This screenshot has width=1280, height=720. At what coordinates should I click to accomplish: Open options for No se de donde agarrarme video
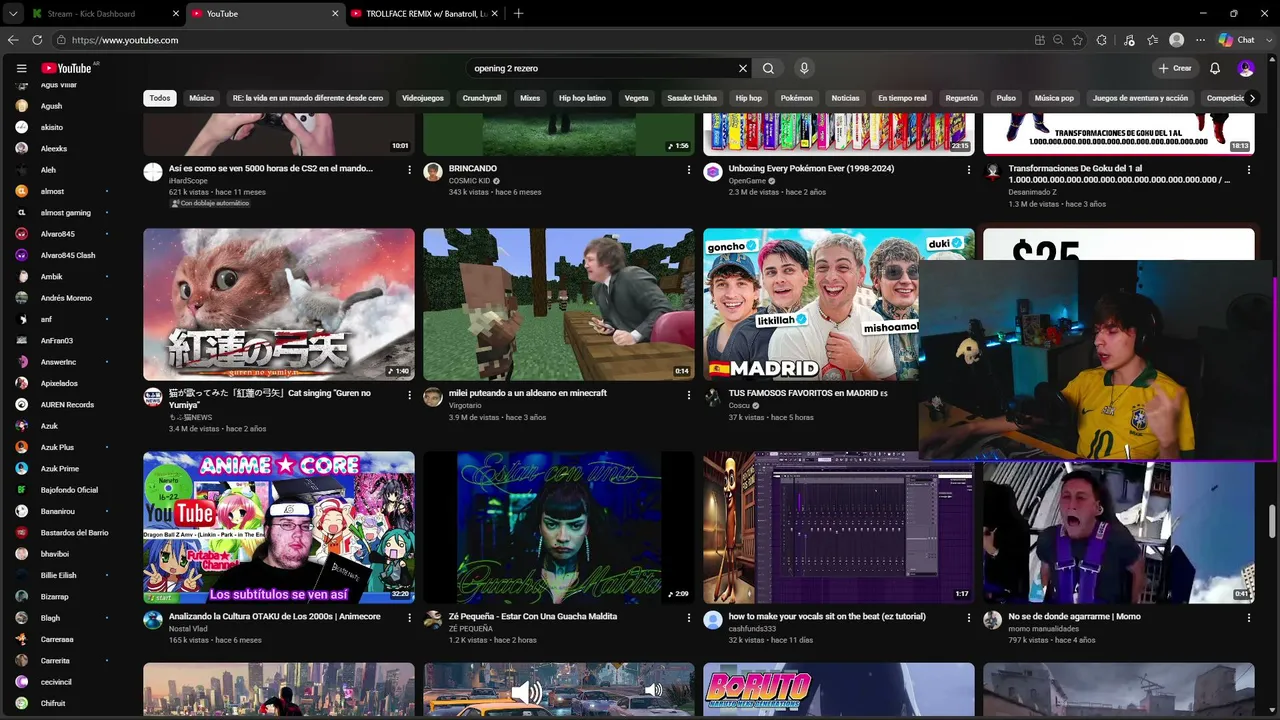tap(1248, 617)
